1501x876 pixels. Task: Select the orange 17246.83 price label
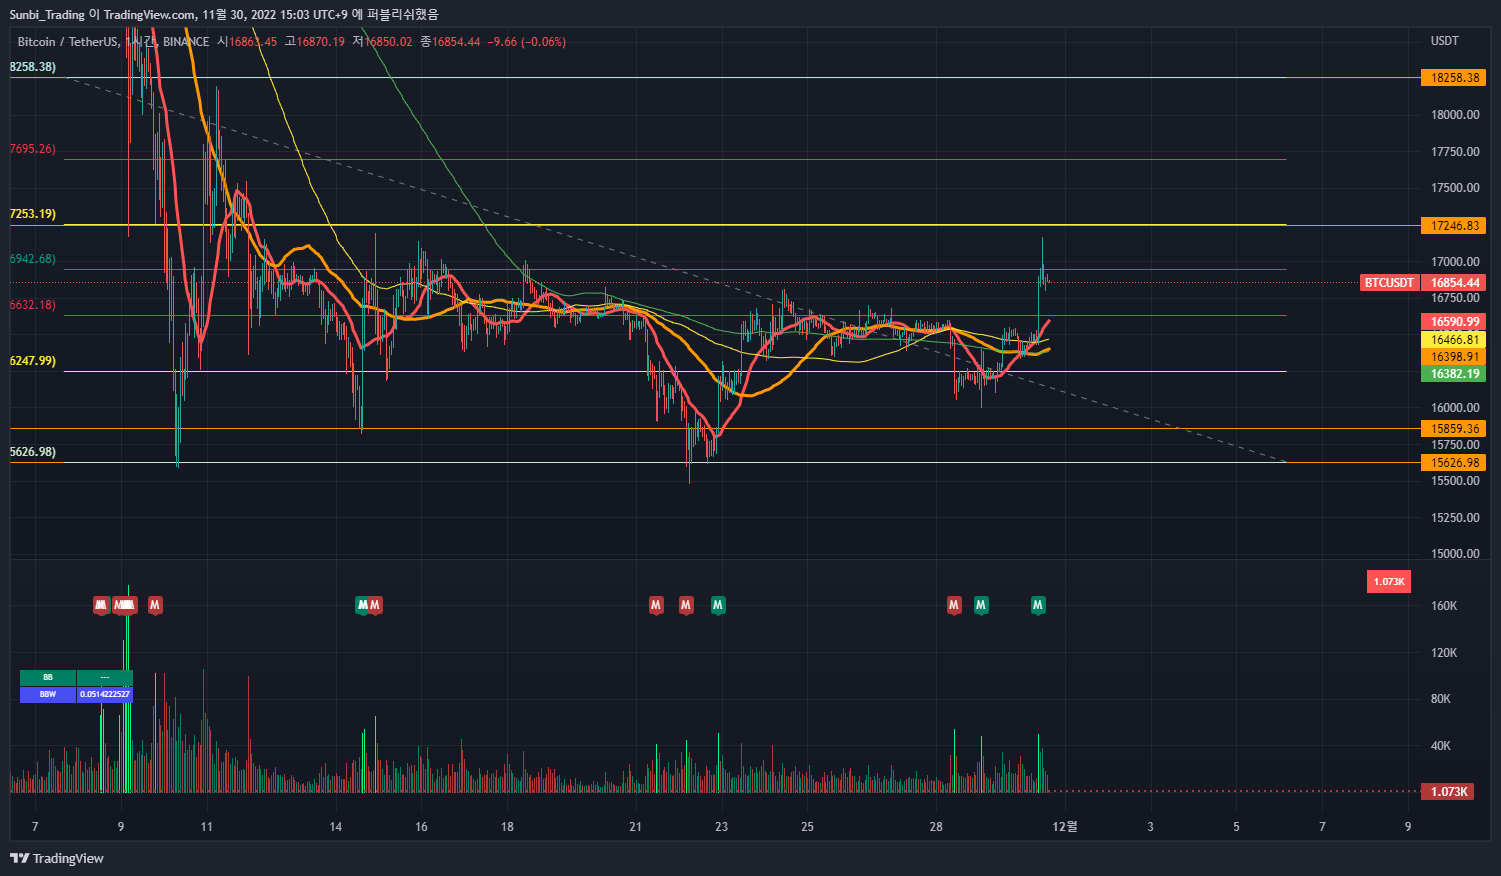(1454, 226)
